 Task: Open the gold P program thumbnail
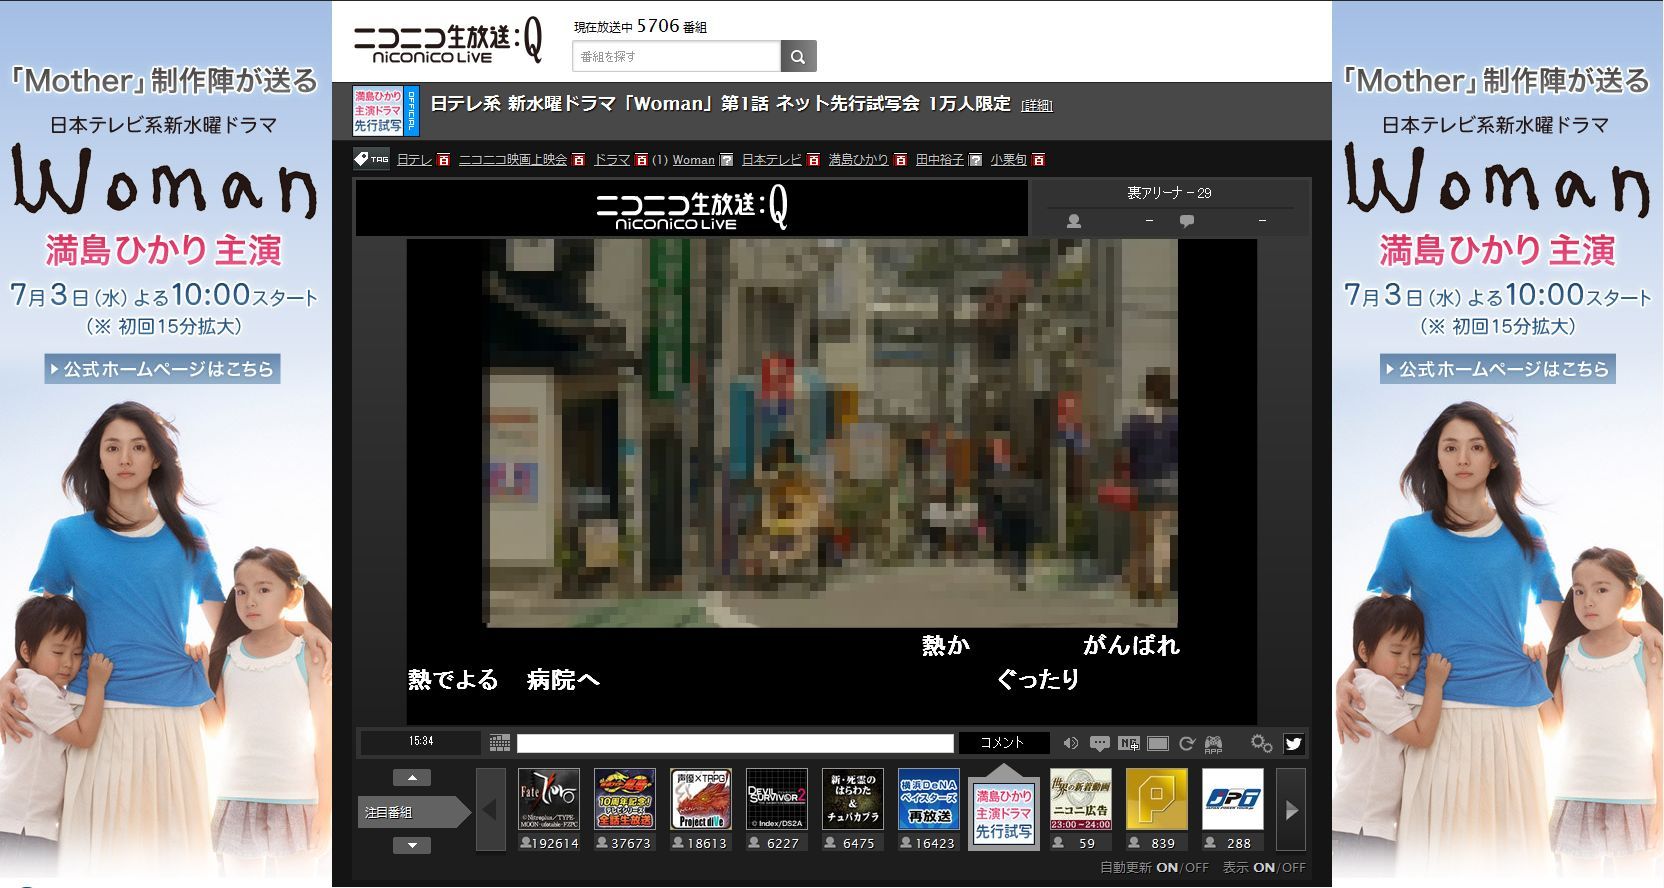point(1157,799)
